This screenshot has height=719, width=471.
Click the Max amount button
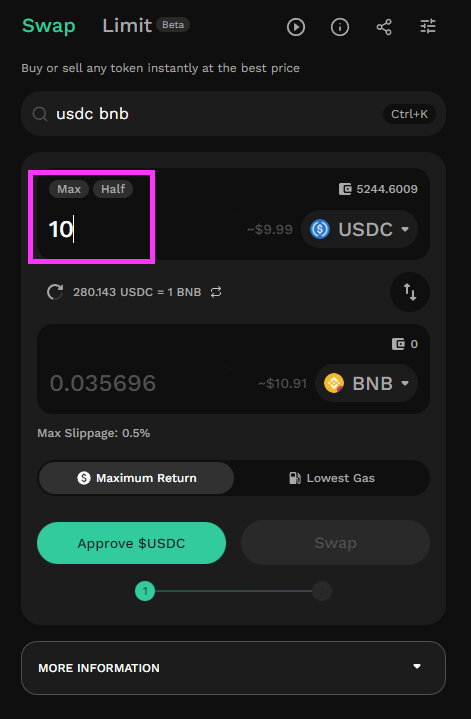point(69,189)
